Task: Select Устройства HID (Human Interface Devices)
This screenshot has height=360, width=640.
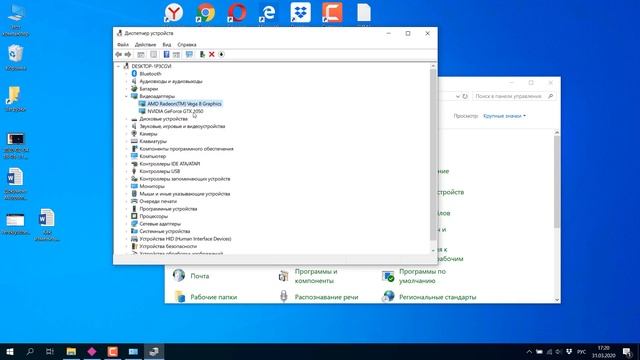Action: (x=185, y=239)
